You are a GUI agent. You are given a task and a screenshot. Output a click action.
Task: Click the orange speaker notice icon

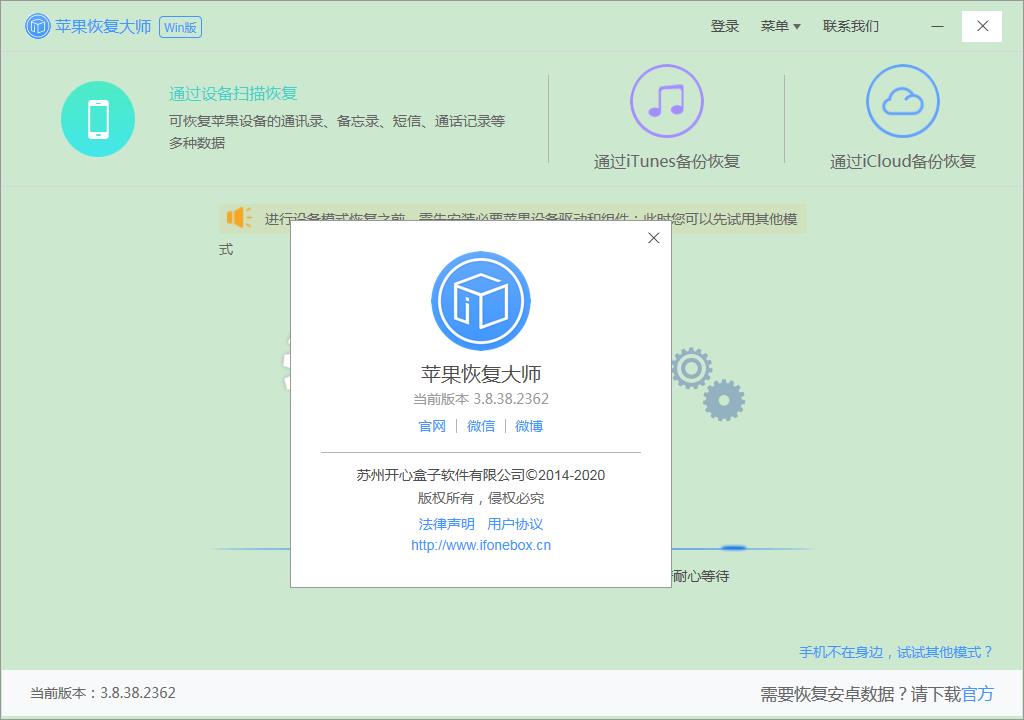pyautogui.click(x=239, y=218)
